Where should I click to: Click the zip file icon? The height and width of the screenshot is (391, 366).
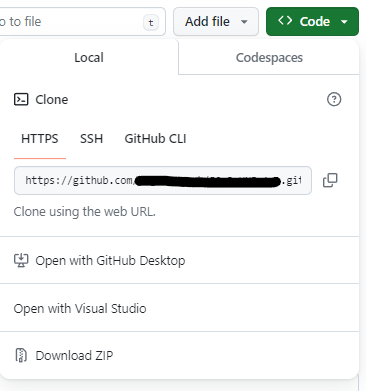pos(21,355)
